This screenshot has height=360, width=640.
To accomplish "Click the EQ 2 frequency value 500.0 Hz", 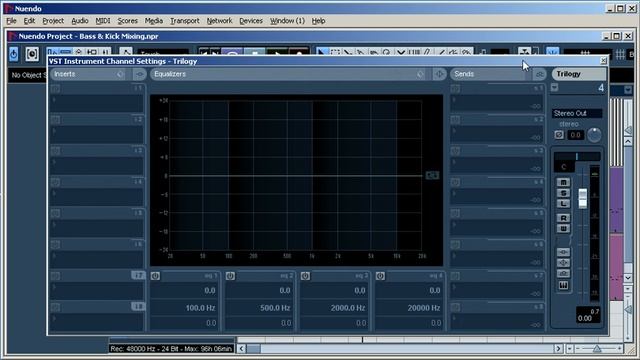I will [275, 308].
